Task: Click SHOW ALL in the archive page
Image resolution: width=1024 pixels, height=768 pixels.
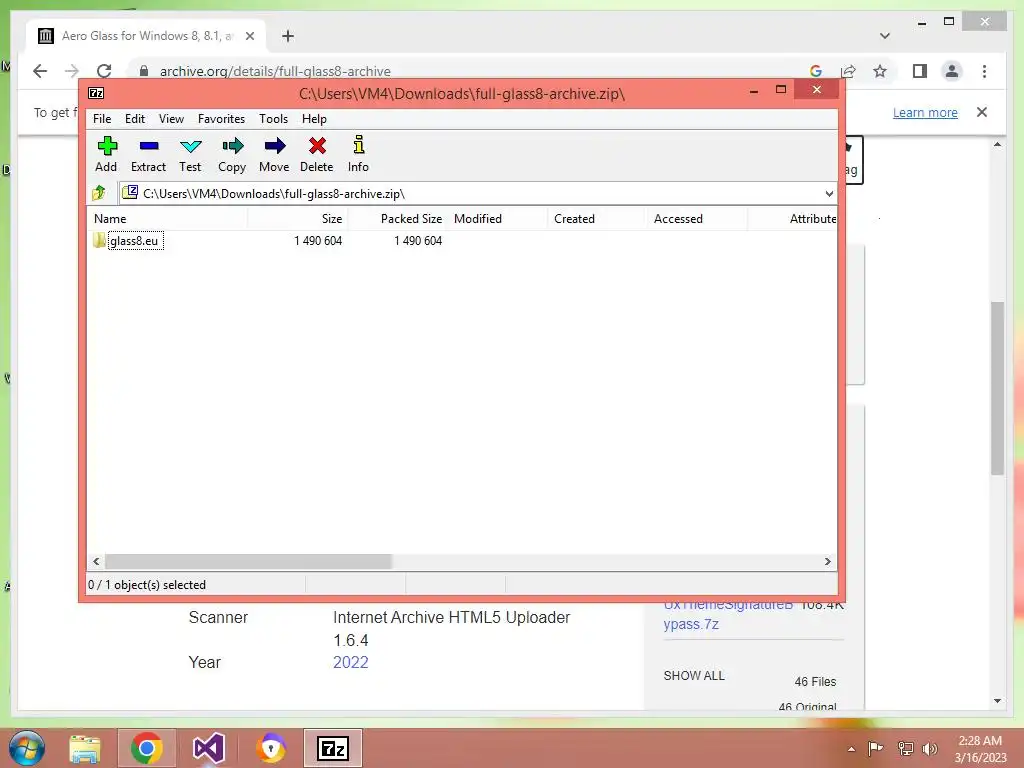Action: pyautogui.click(x=694, y=676)
